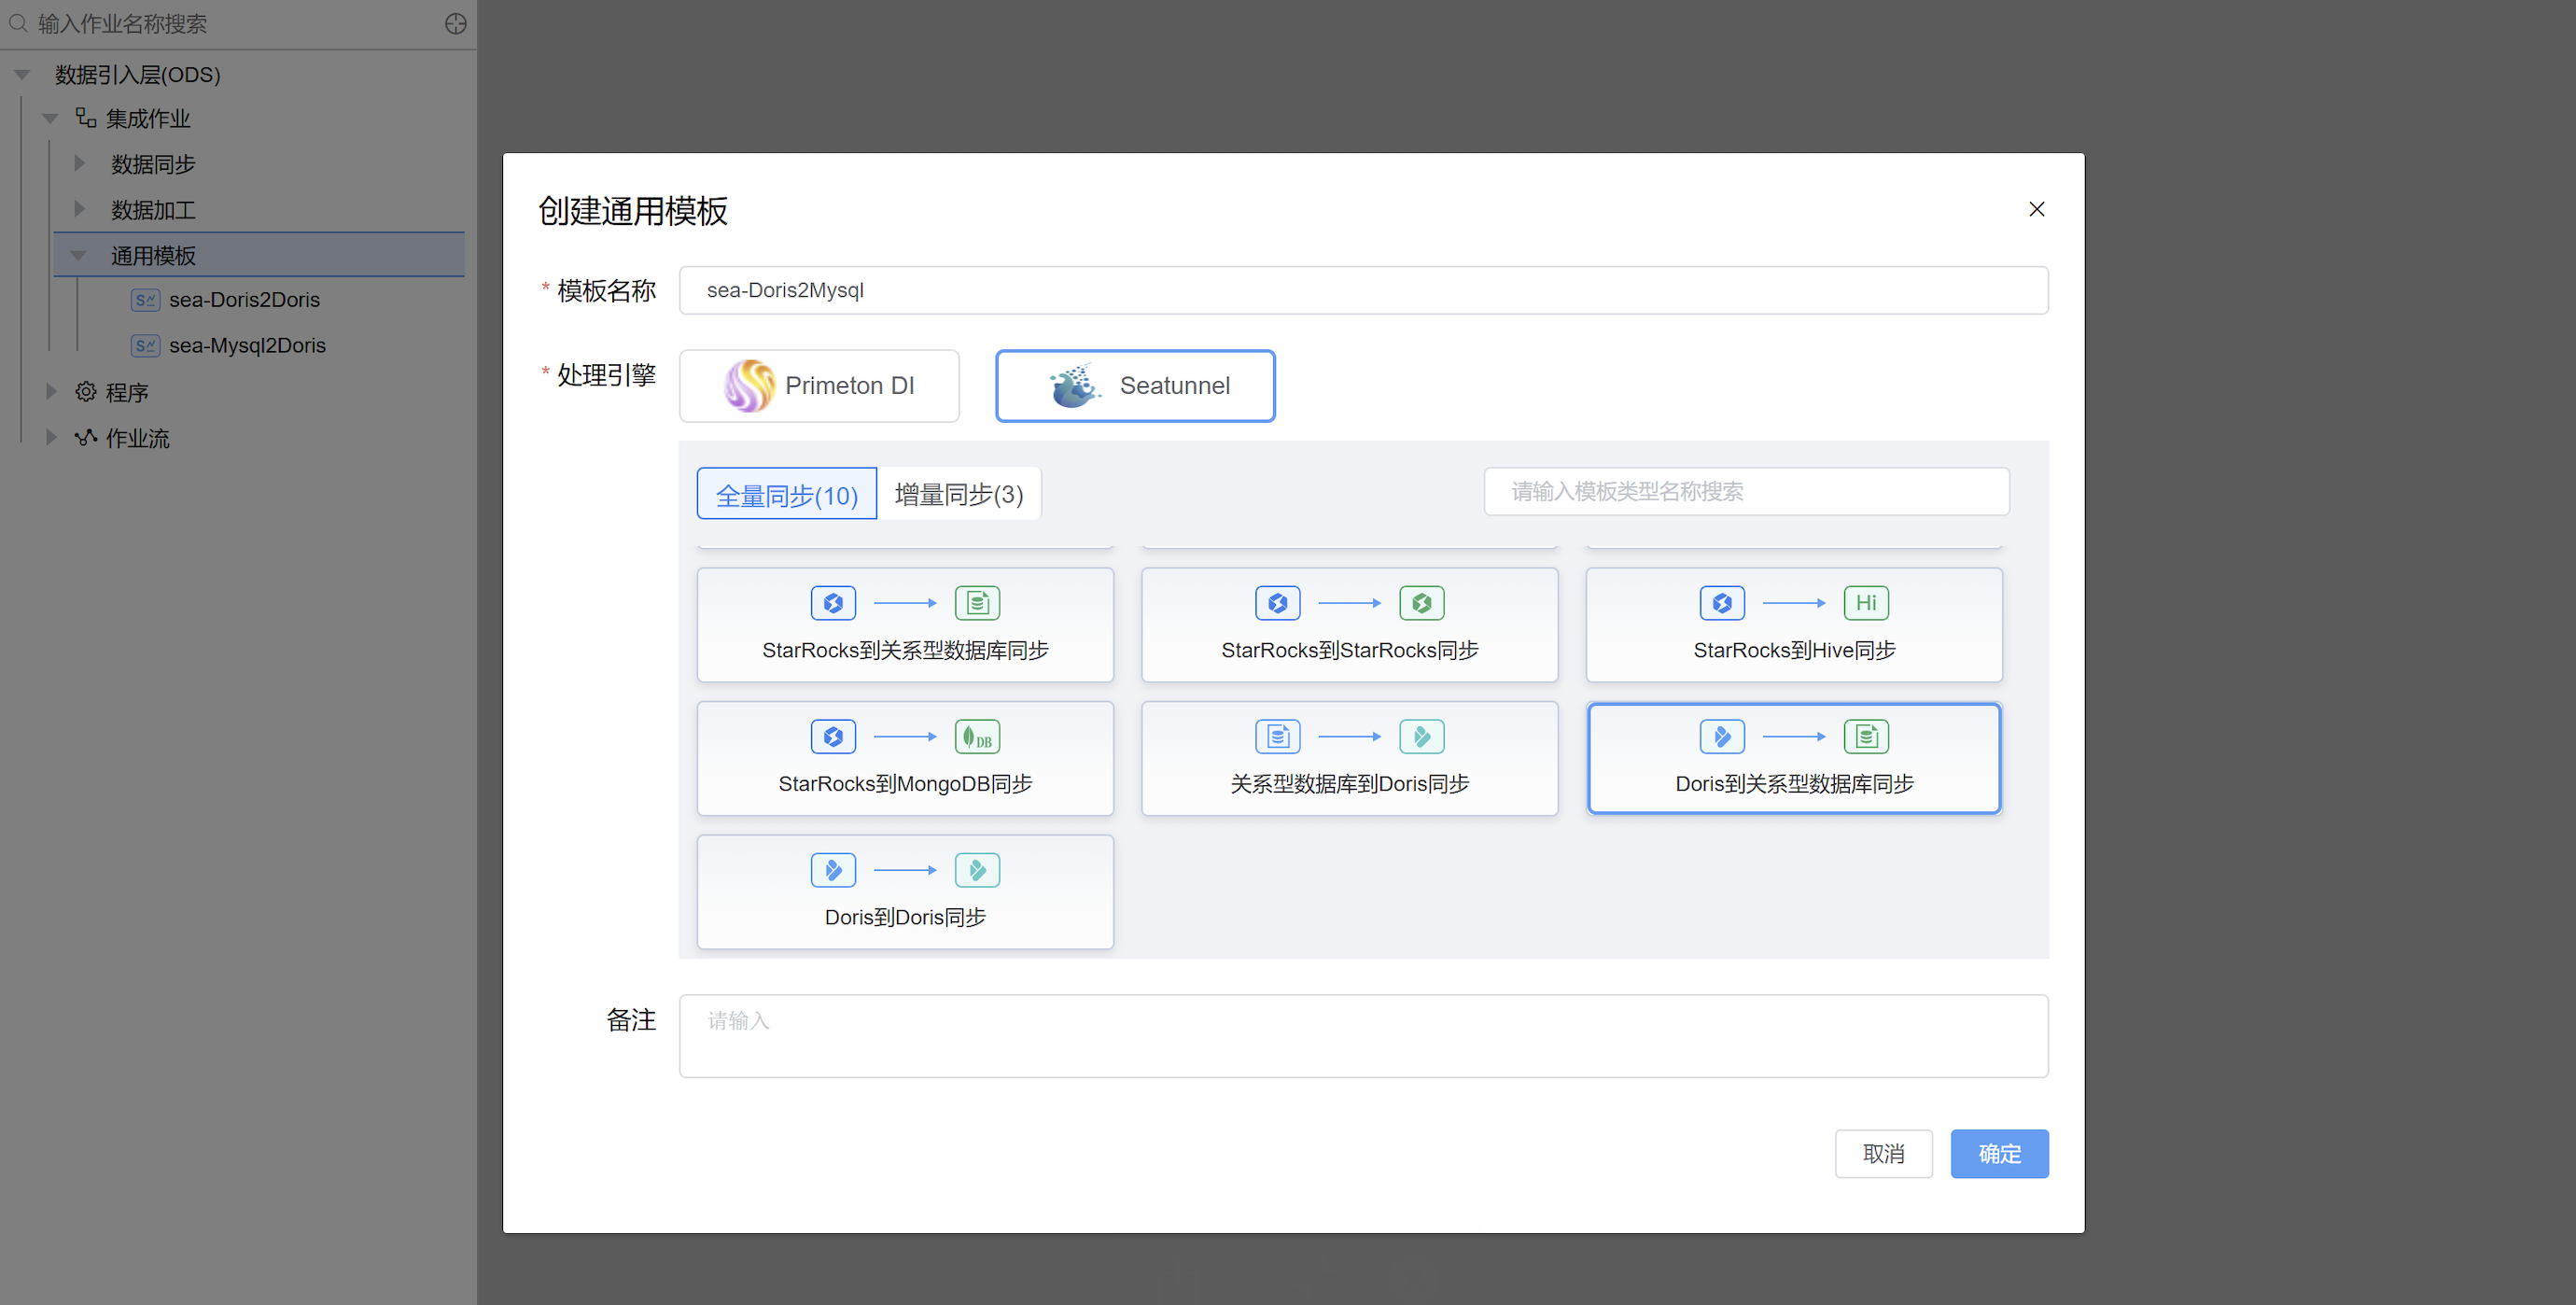Select the Primeton DI processing engine
Screen dimensions: 2576x1305
click(819, 386)
